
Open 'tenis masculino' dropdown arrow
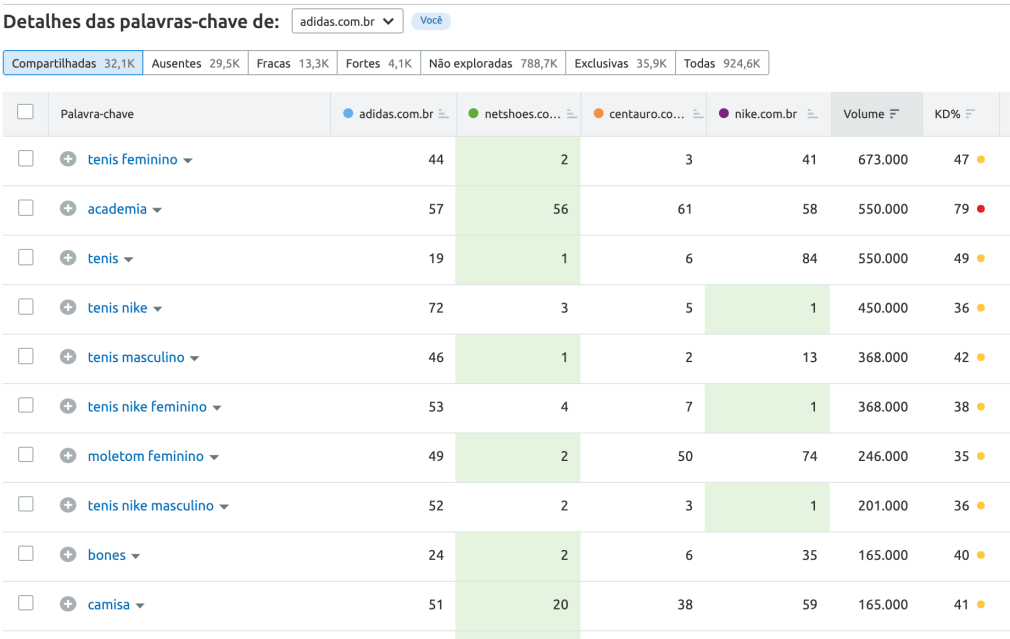195,358
